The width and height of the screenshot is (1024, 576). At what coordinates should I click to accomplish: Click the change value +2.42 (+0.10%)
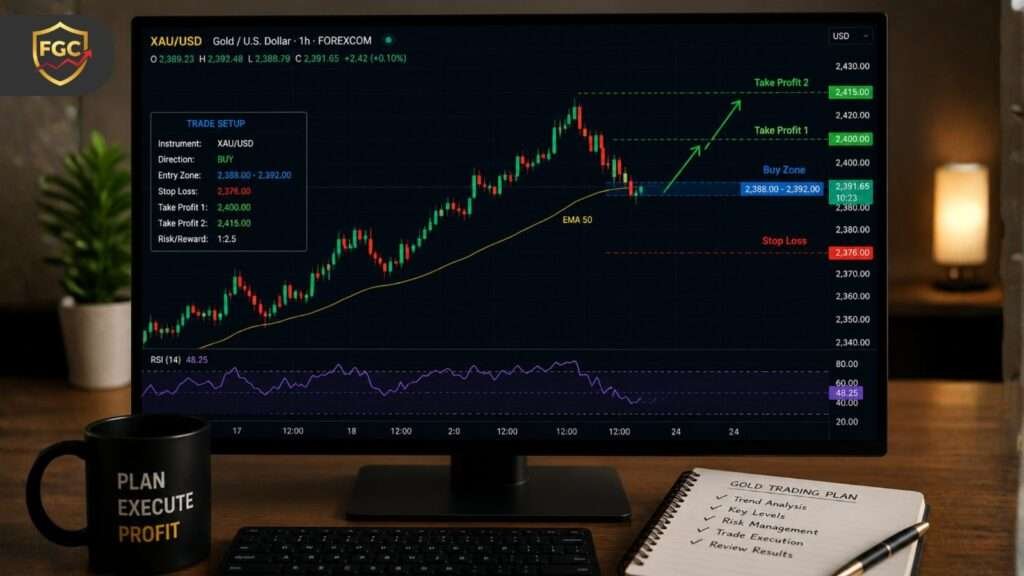click(x=376, y=59)
